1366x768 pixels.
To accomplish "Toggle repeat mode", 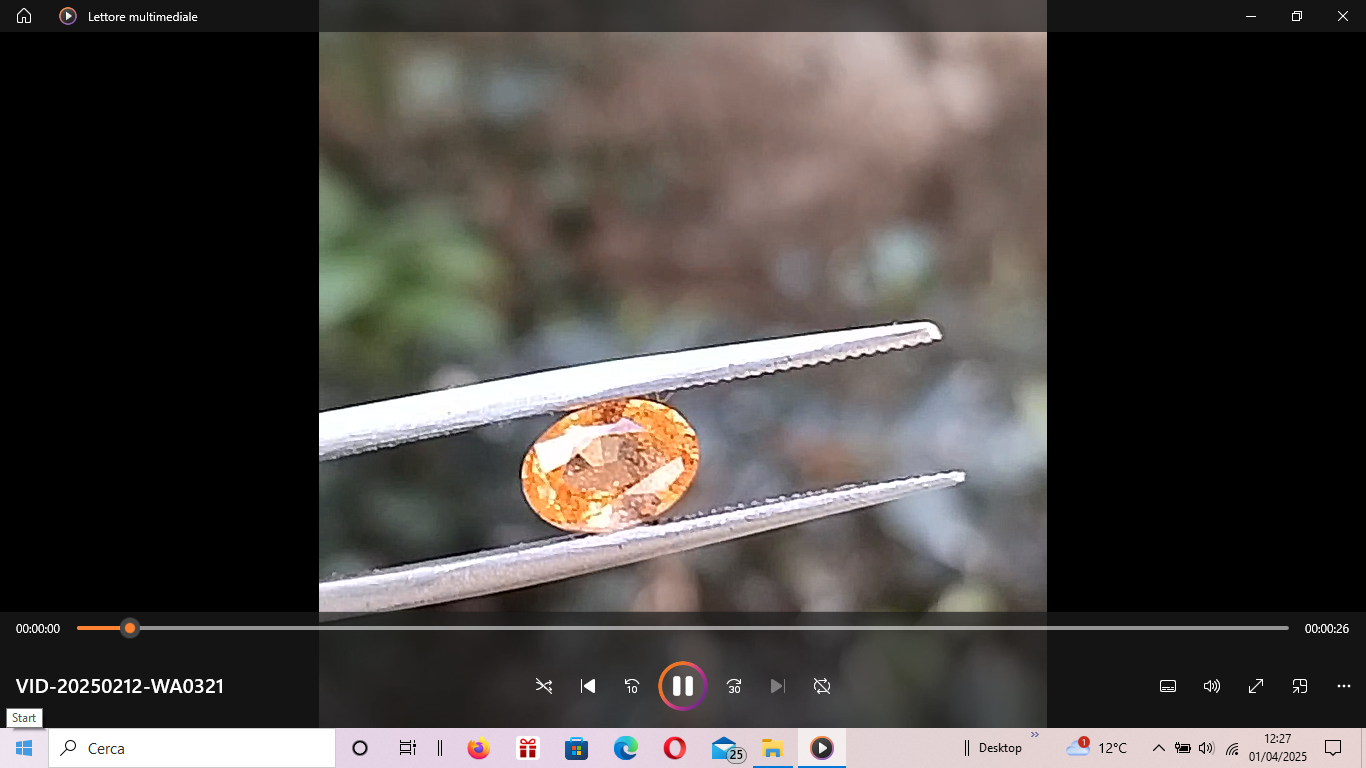I will (822, 686).
